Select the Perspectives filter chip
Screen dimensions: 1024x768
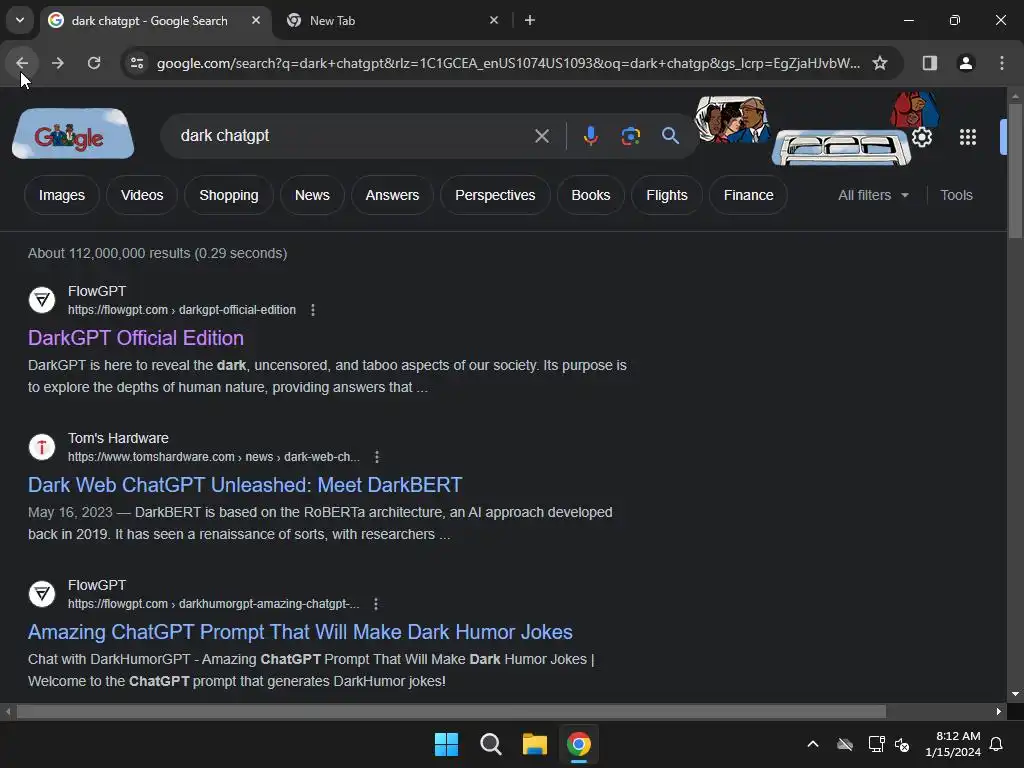(x=495, y=195)
